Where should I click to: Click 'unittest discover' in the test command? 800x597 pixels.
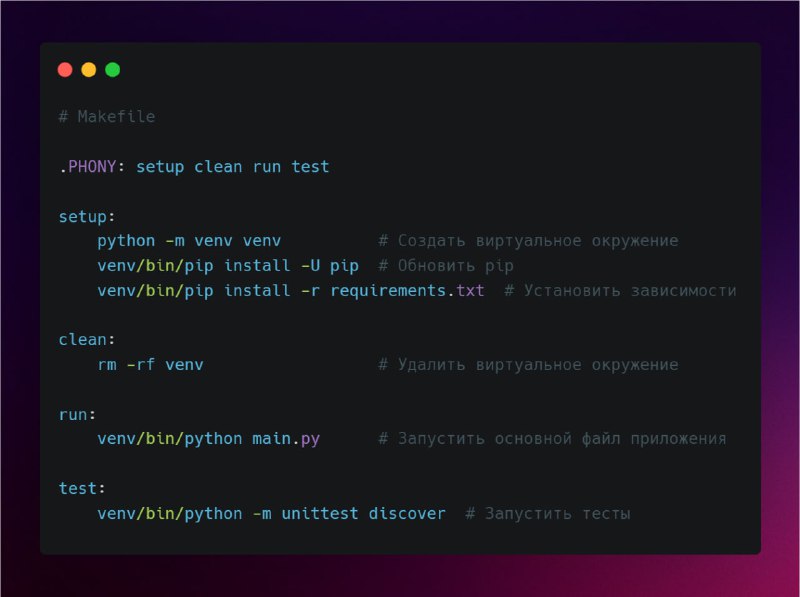pos(363,513)
